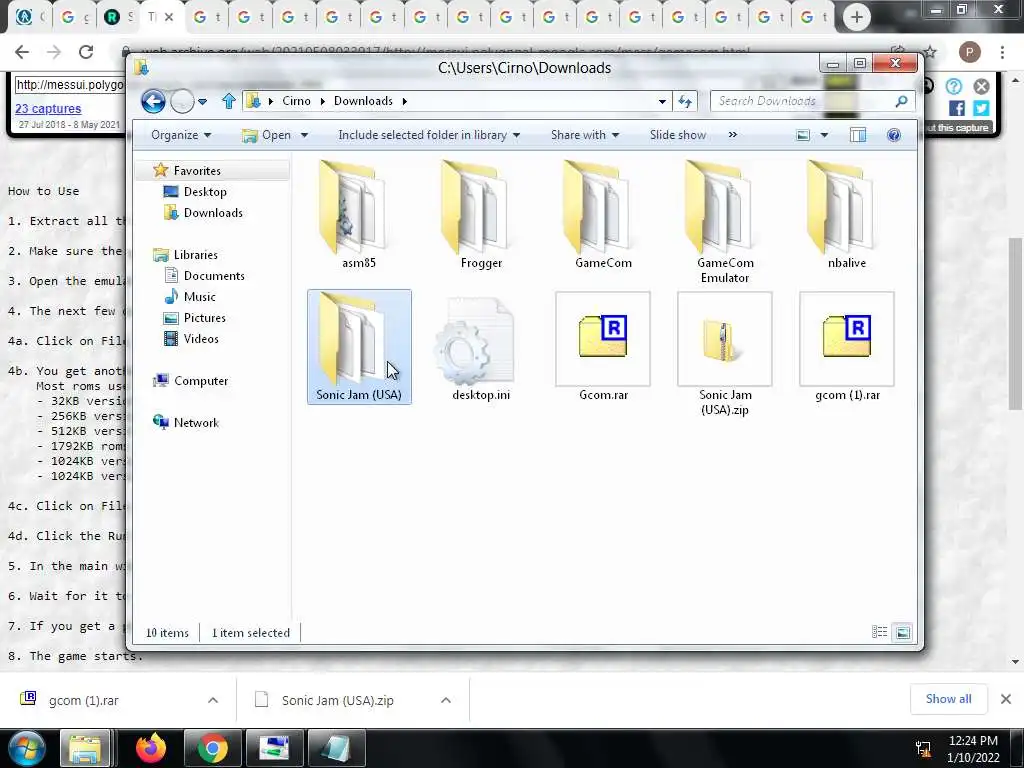
Task: Expand the Open button dropdown arrow
Action: click(304, 135)
